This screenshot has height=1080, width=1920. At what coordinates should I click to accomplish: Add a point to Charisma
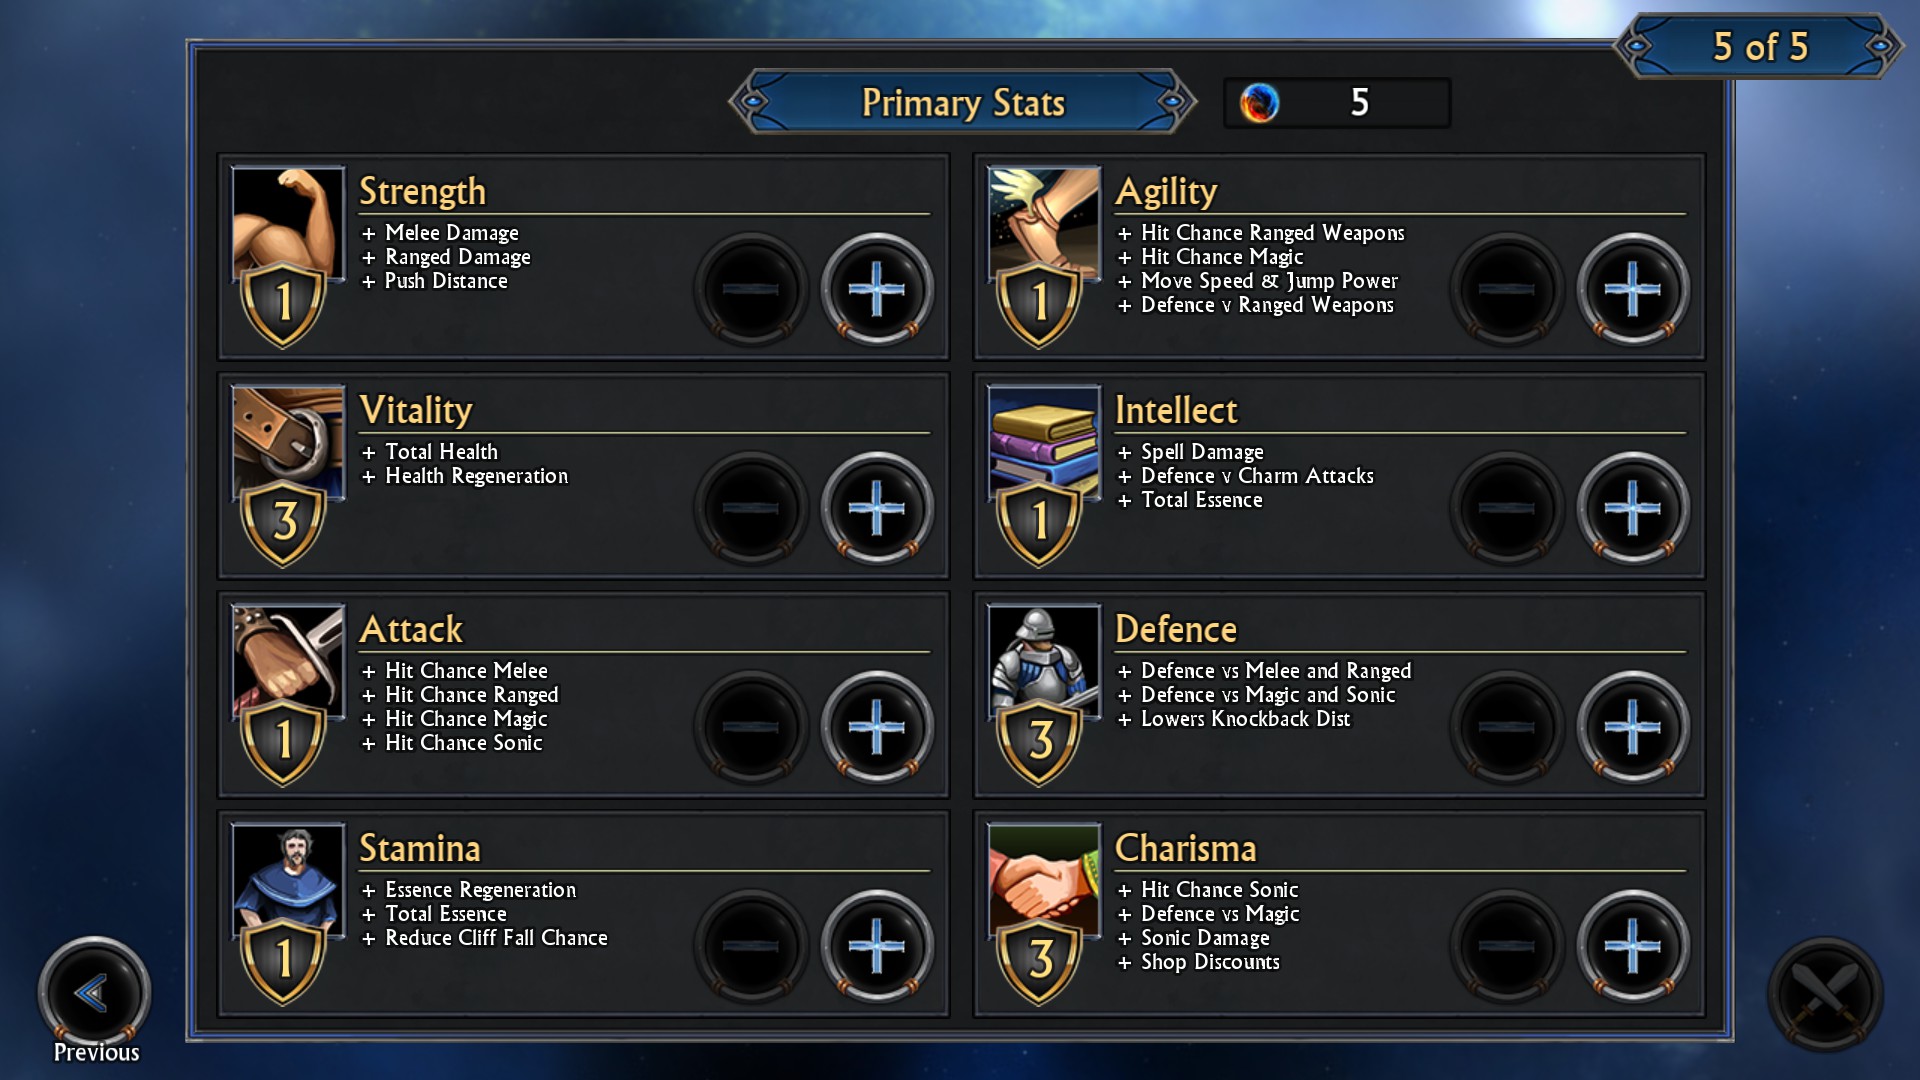tap(1633, 947)
